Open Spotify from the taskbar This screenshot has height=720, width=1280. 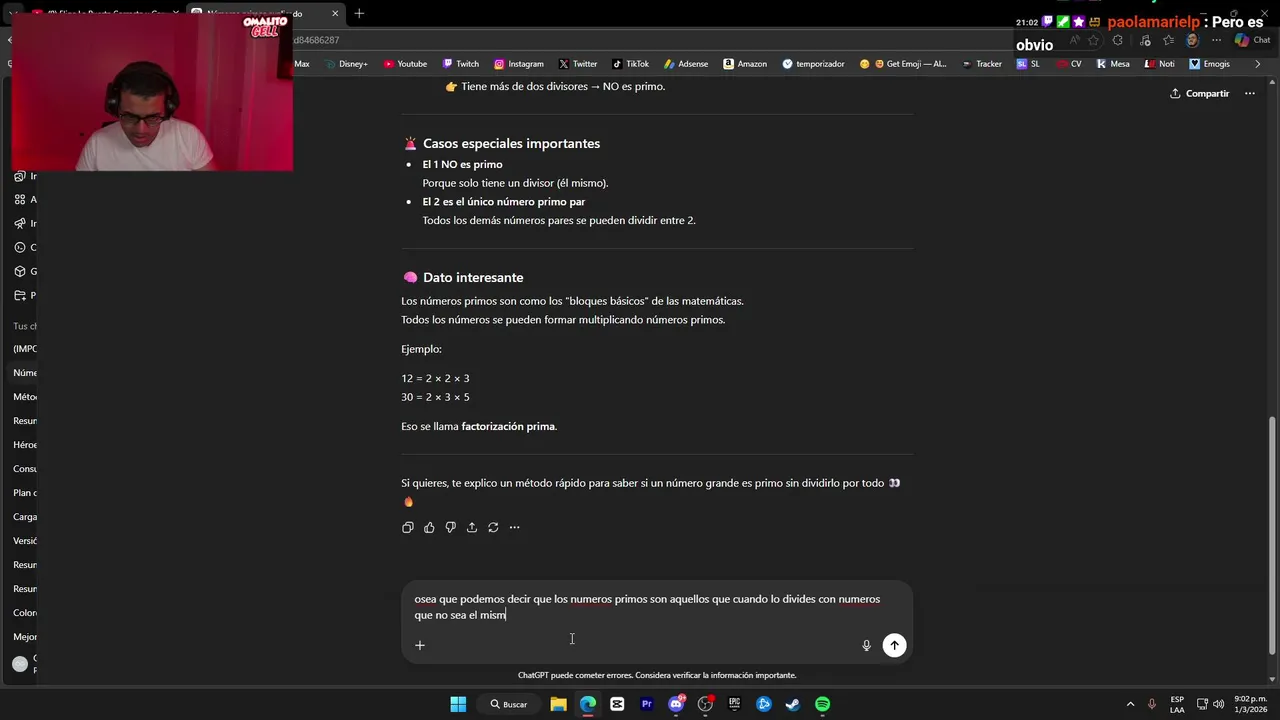pos(822,704)
